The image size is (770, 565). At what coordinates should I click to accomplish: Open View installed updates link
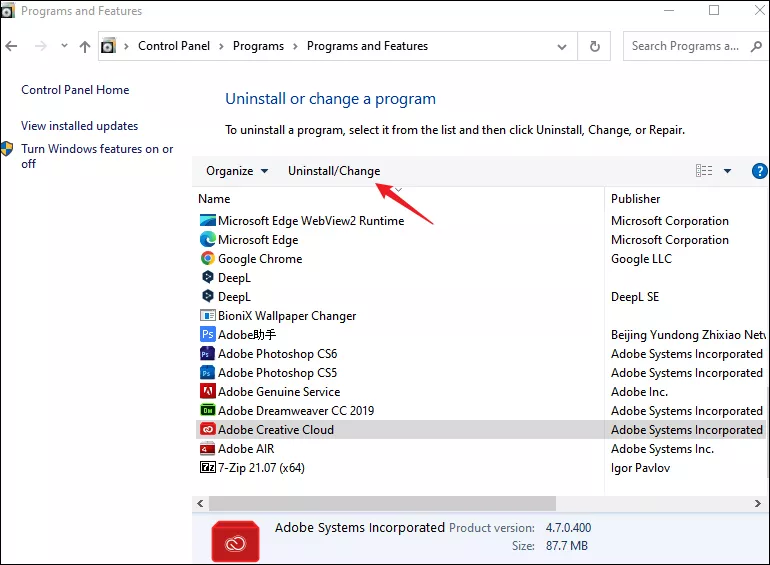point(80,126)
